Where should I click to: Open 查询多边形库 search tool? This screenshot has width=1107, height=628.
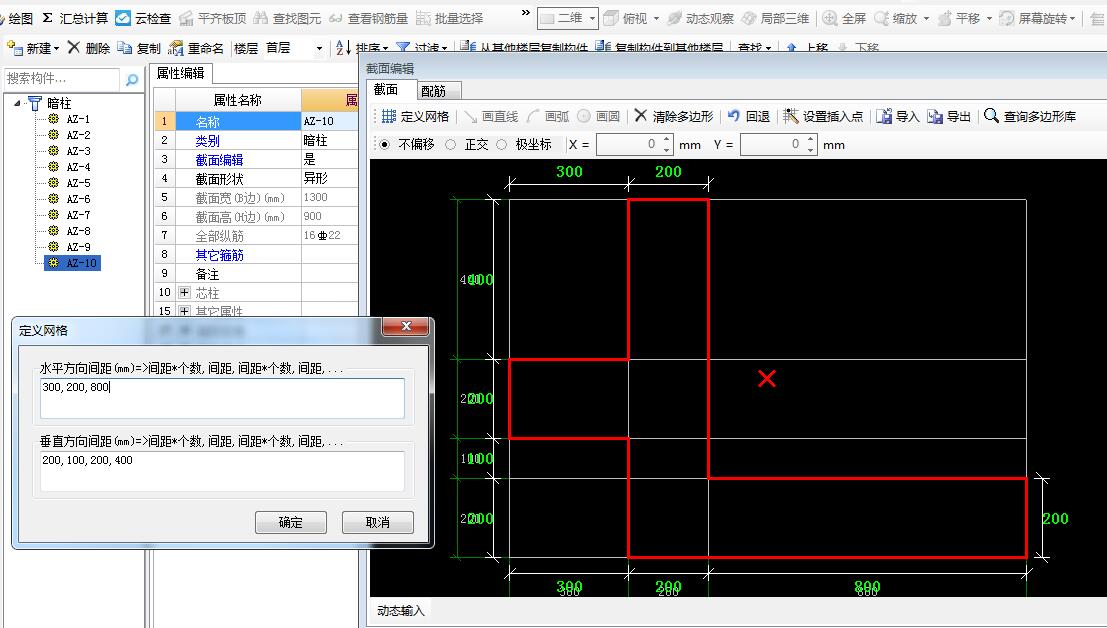pos(1030,116)
